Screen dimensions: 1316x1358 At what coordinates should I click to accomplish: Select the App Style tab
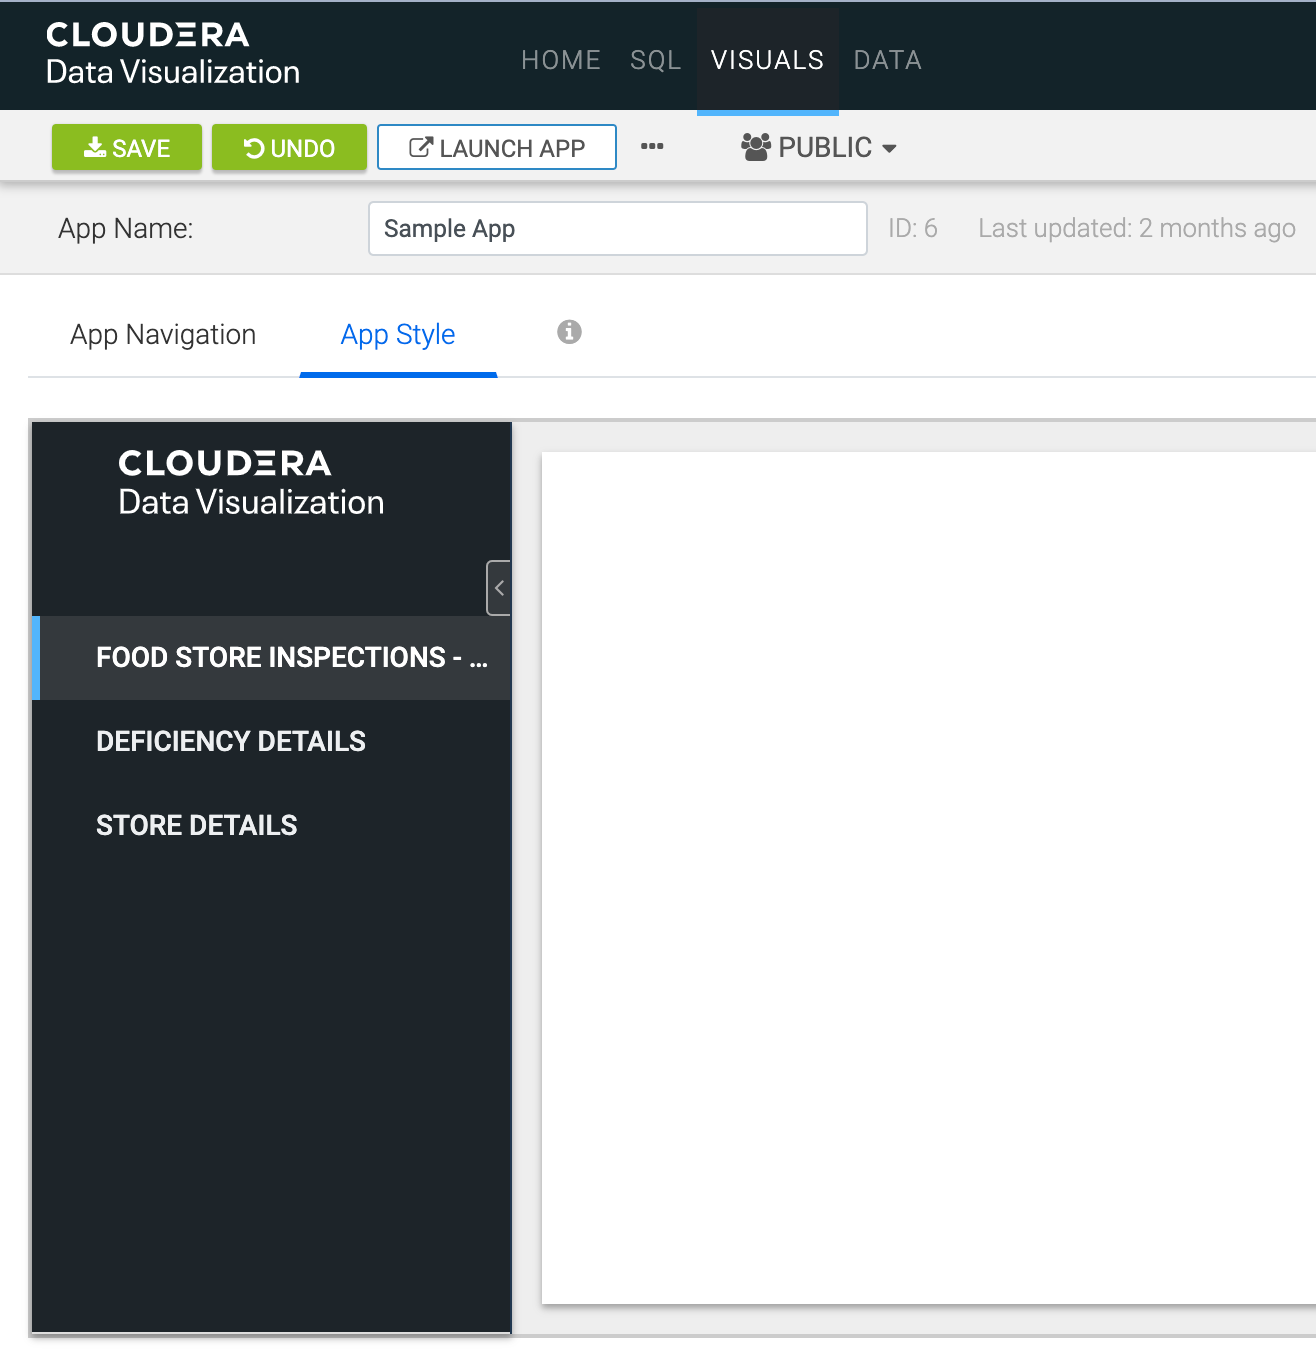click(x=398, y=335)
